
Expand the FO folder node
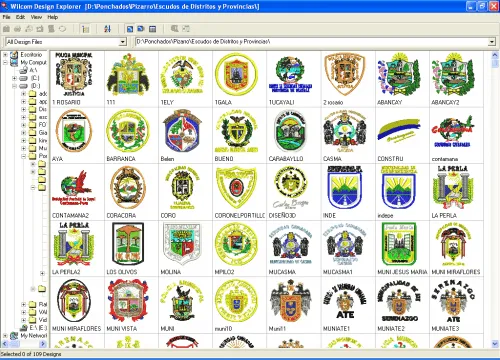point(23,125)
